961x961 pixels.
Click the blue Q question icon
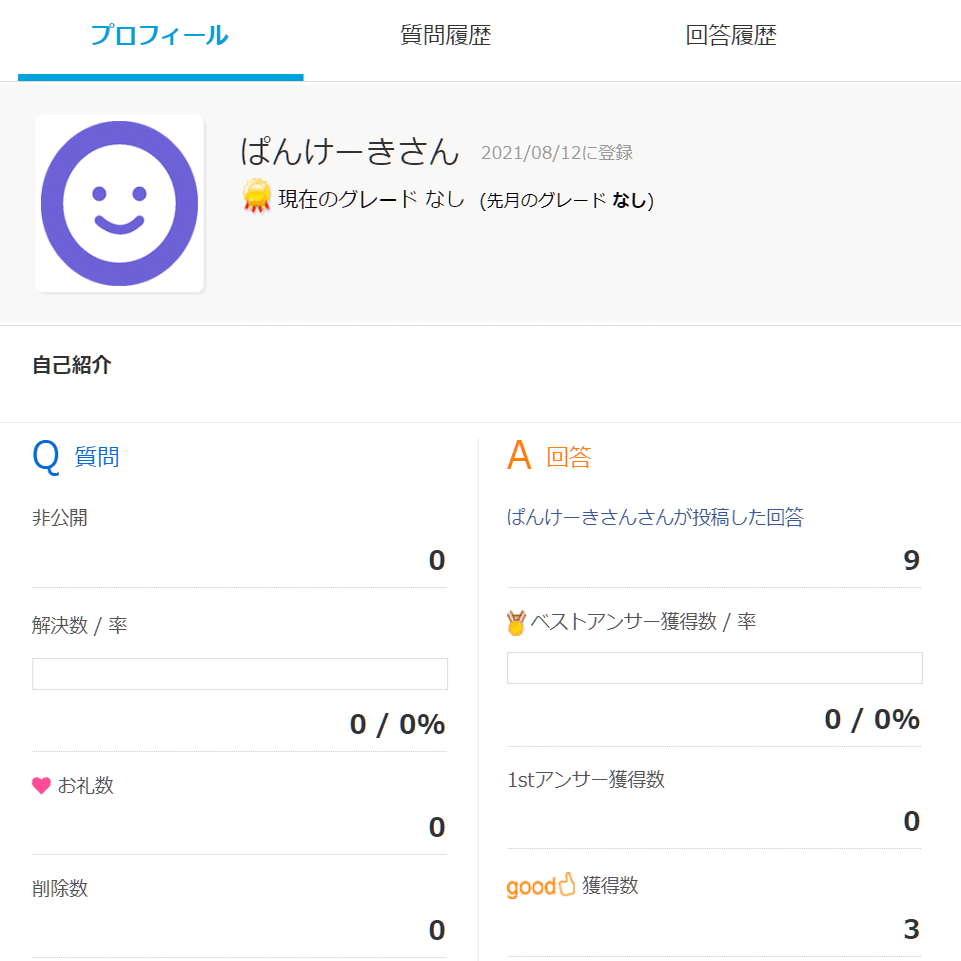(x=47, y=456)
